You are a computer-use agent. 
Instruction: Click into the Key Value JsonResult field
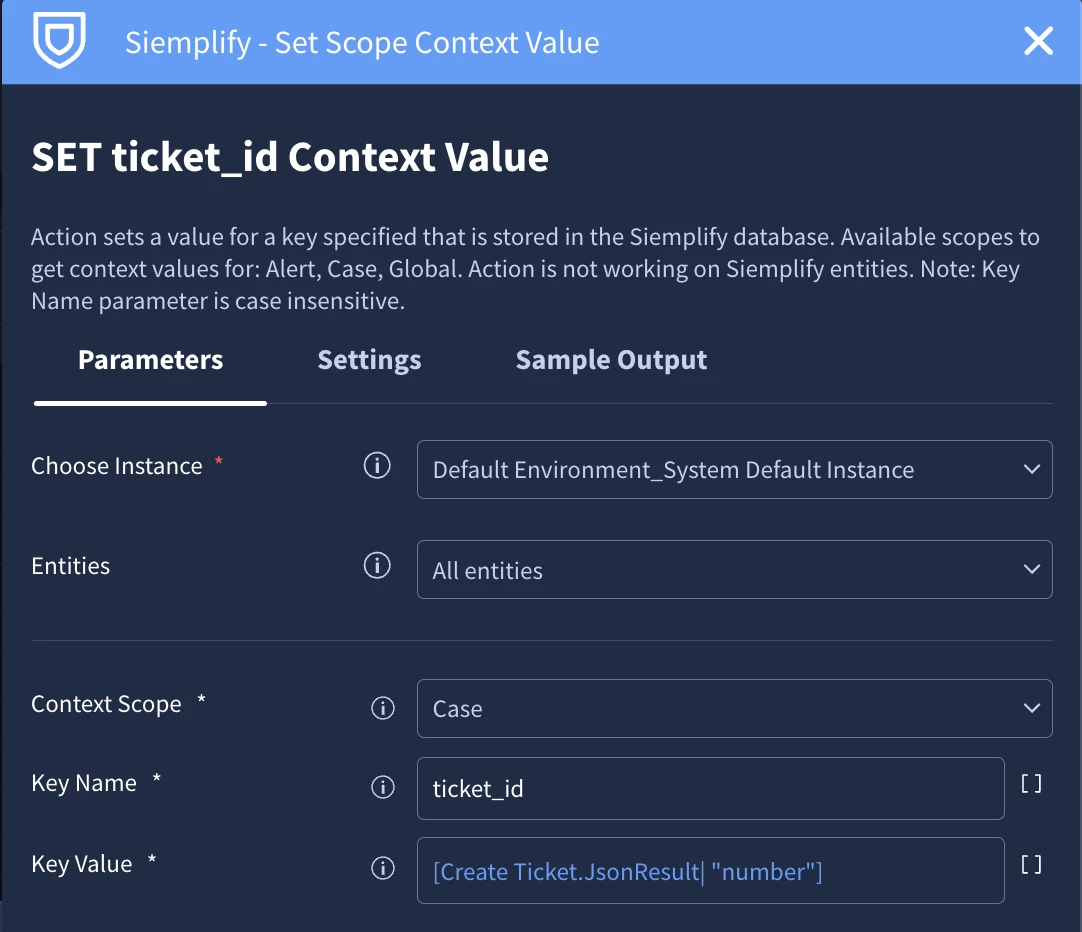tap(711, 871)
